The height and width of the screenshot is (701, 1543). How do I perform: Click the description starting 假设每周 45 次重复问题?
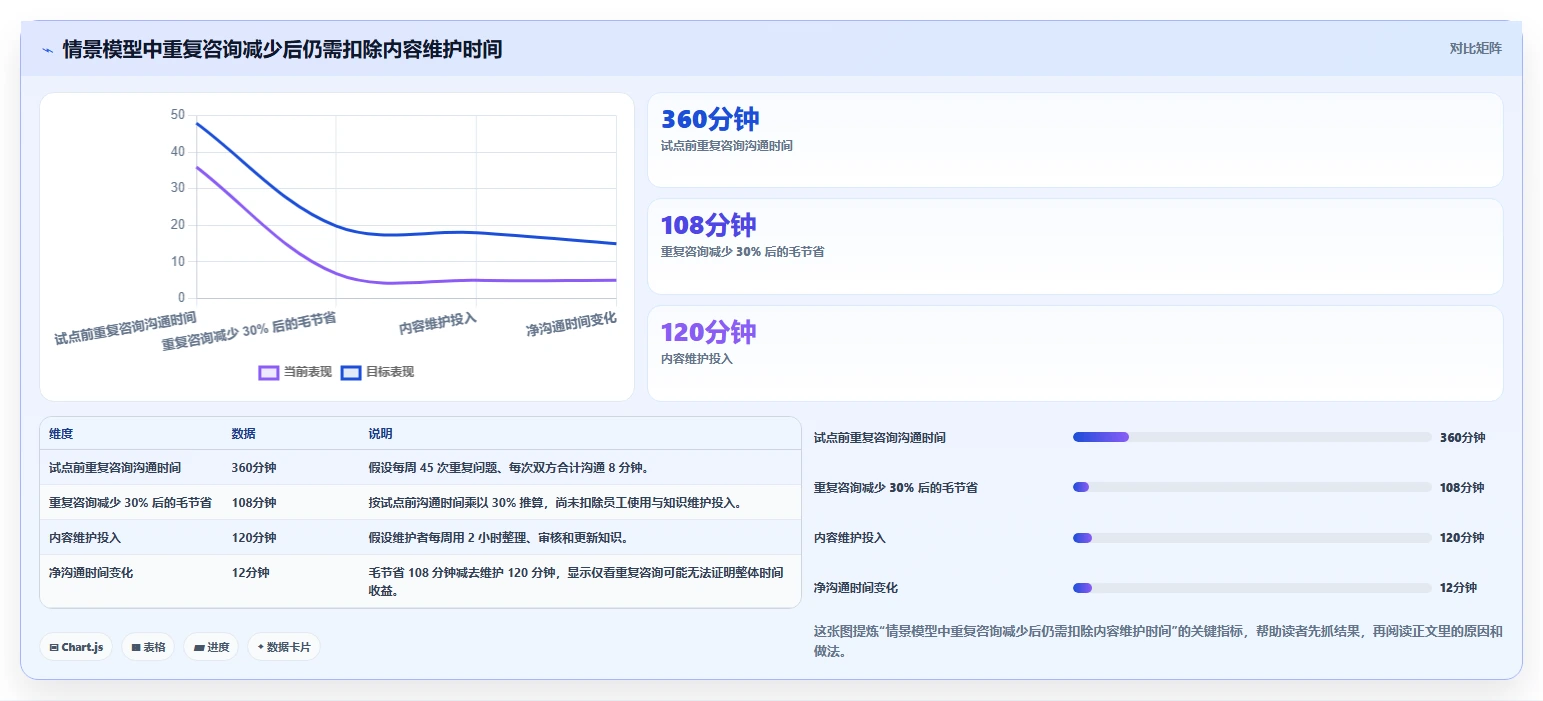click(509, 467)
